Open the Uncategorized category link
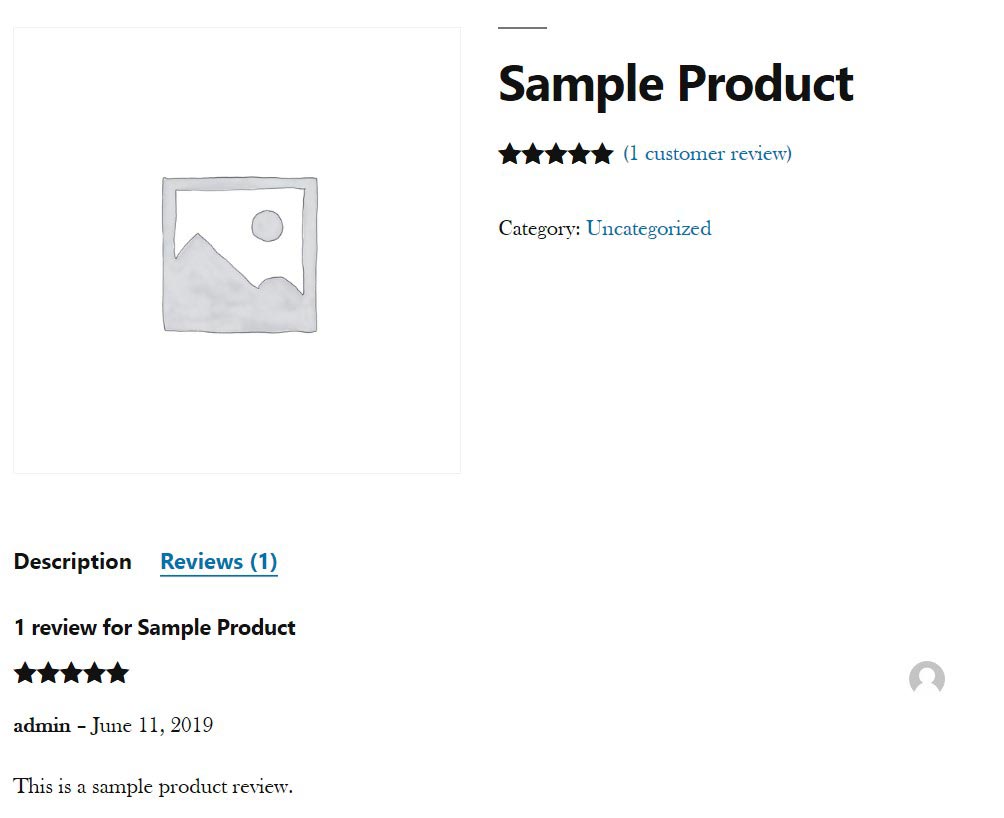This screenshot has width=1004, height=818. click(648, 229)
